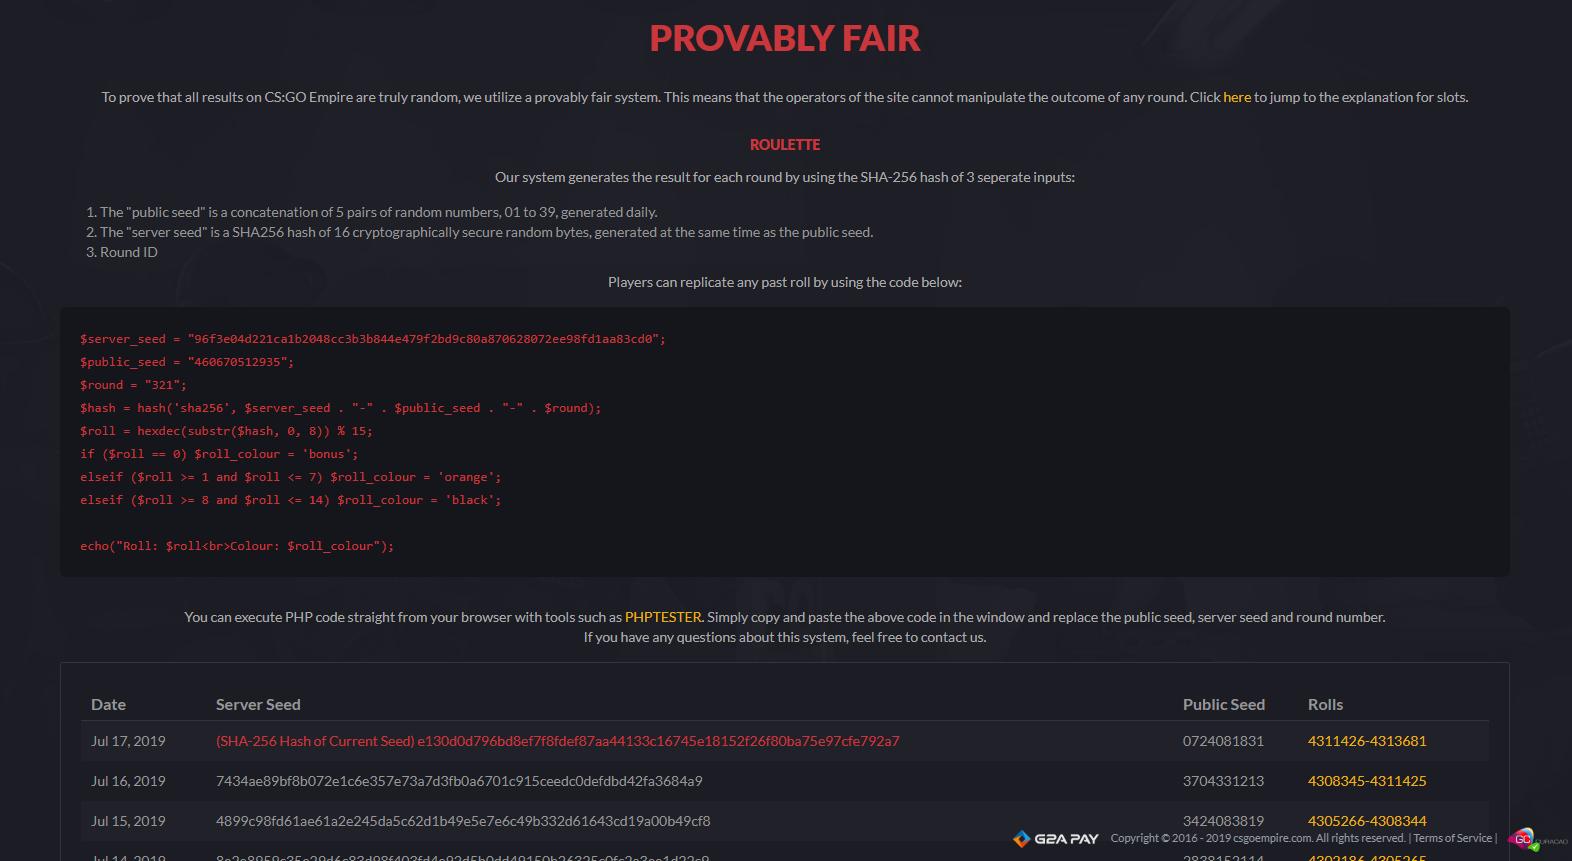This screenshot has height=861, width=1572.
Task: Click the ROULETTE section heading
Action: click(x=785, y=145)
